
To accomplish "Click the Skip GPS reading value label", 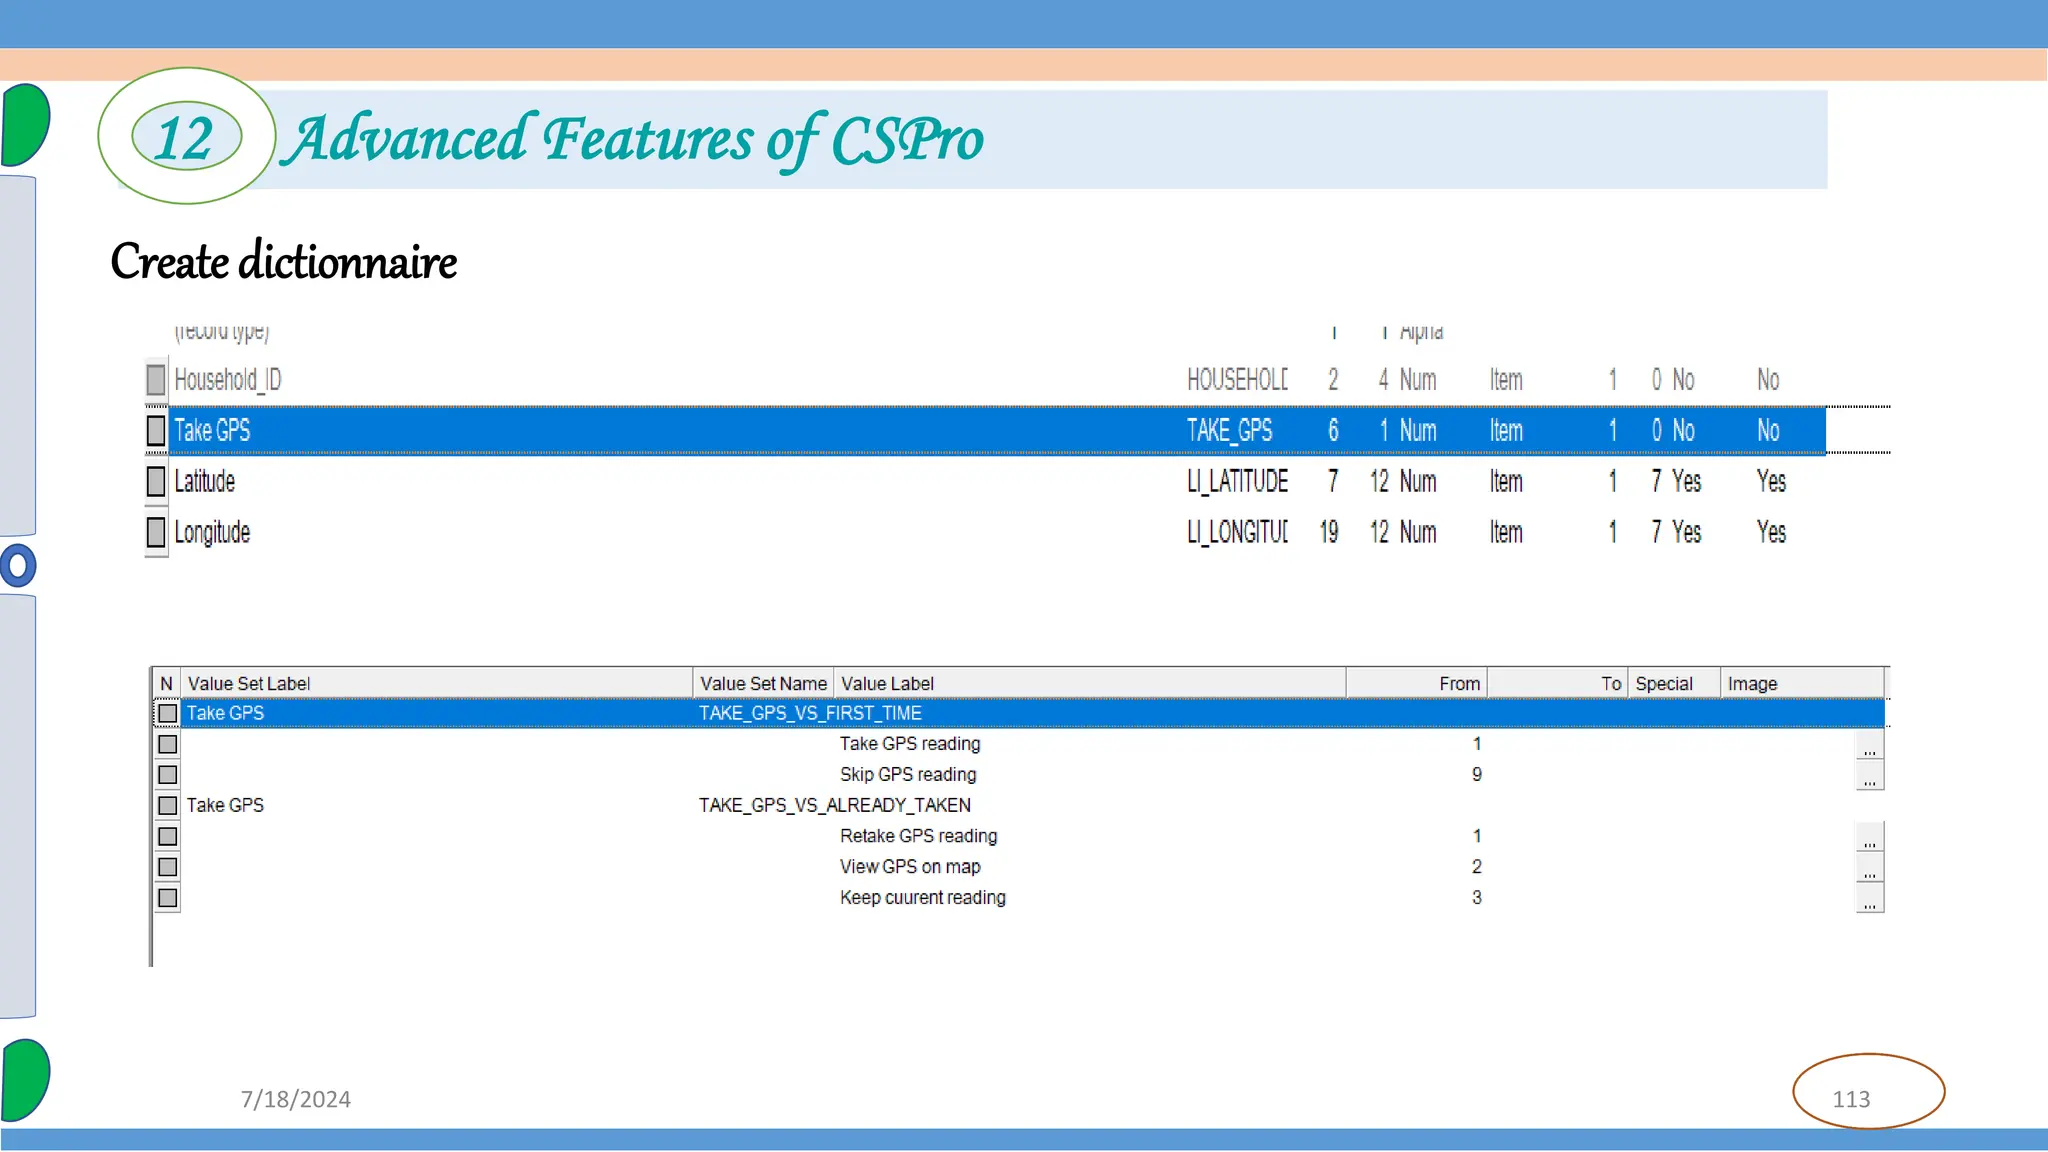I will 908,775.
